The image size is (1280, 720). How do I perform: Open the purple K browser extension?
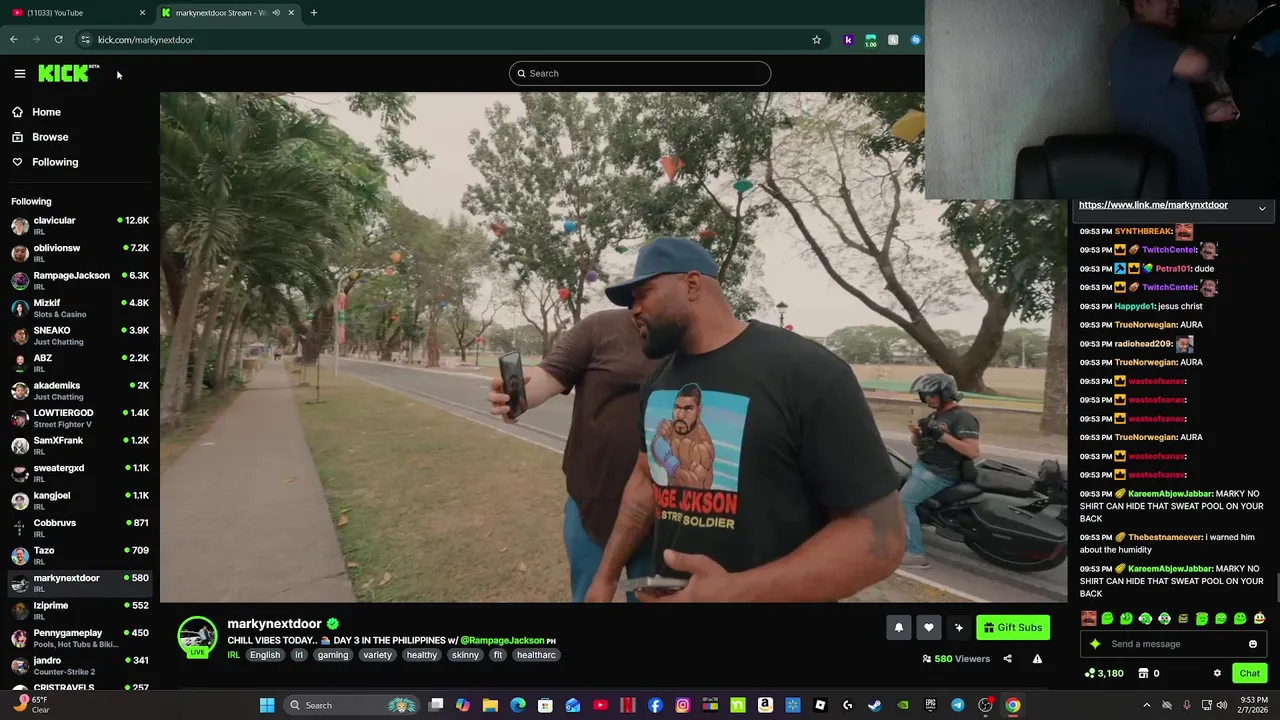click(848, 40)
